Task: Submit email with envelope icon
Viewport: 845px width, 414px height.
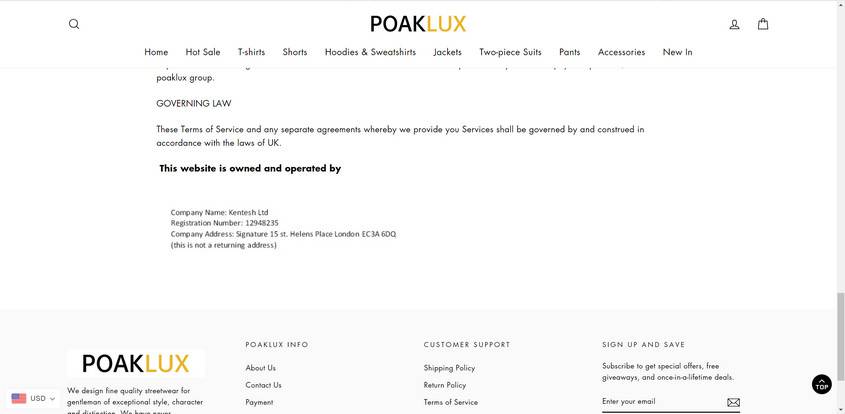Action: [x=733, y=402]
